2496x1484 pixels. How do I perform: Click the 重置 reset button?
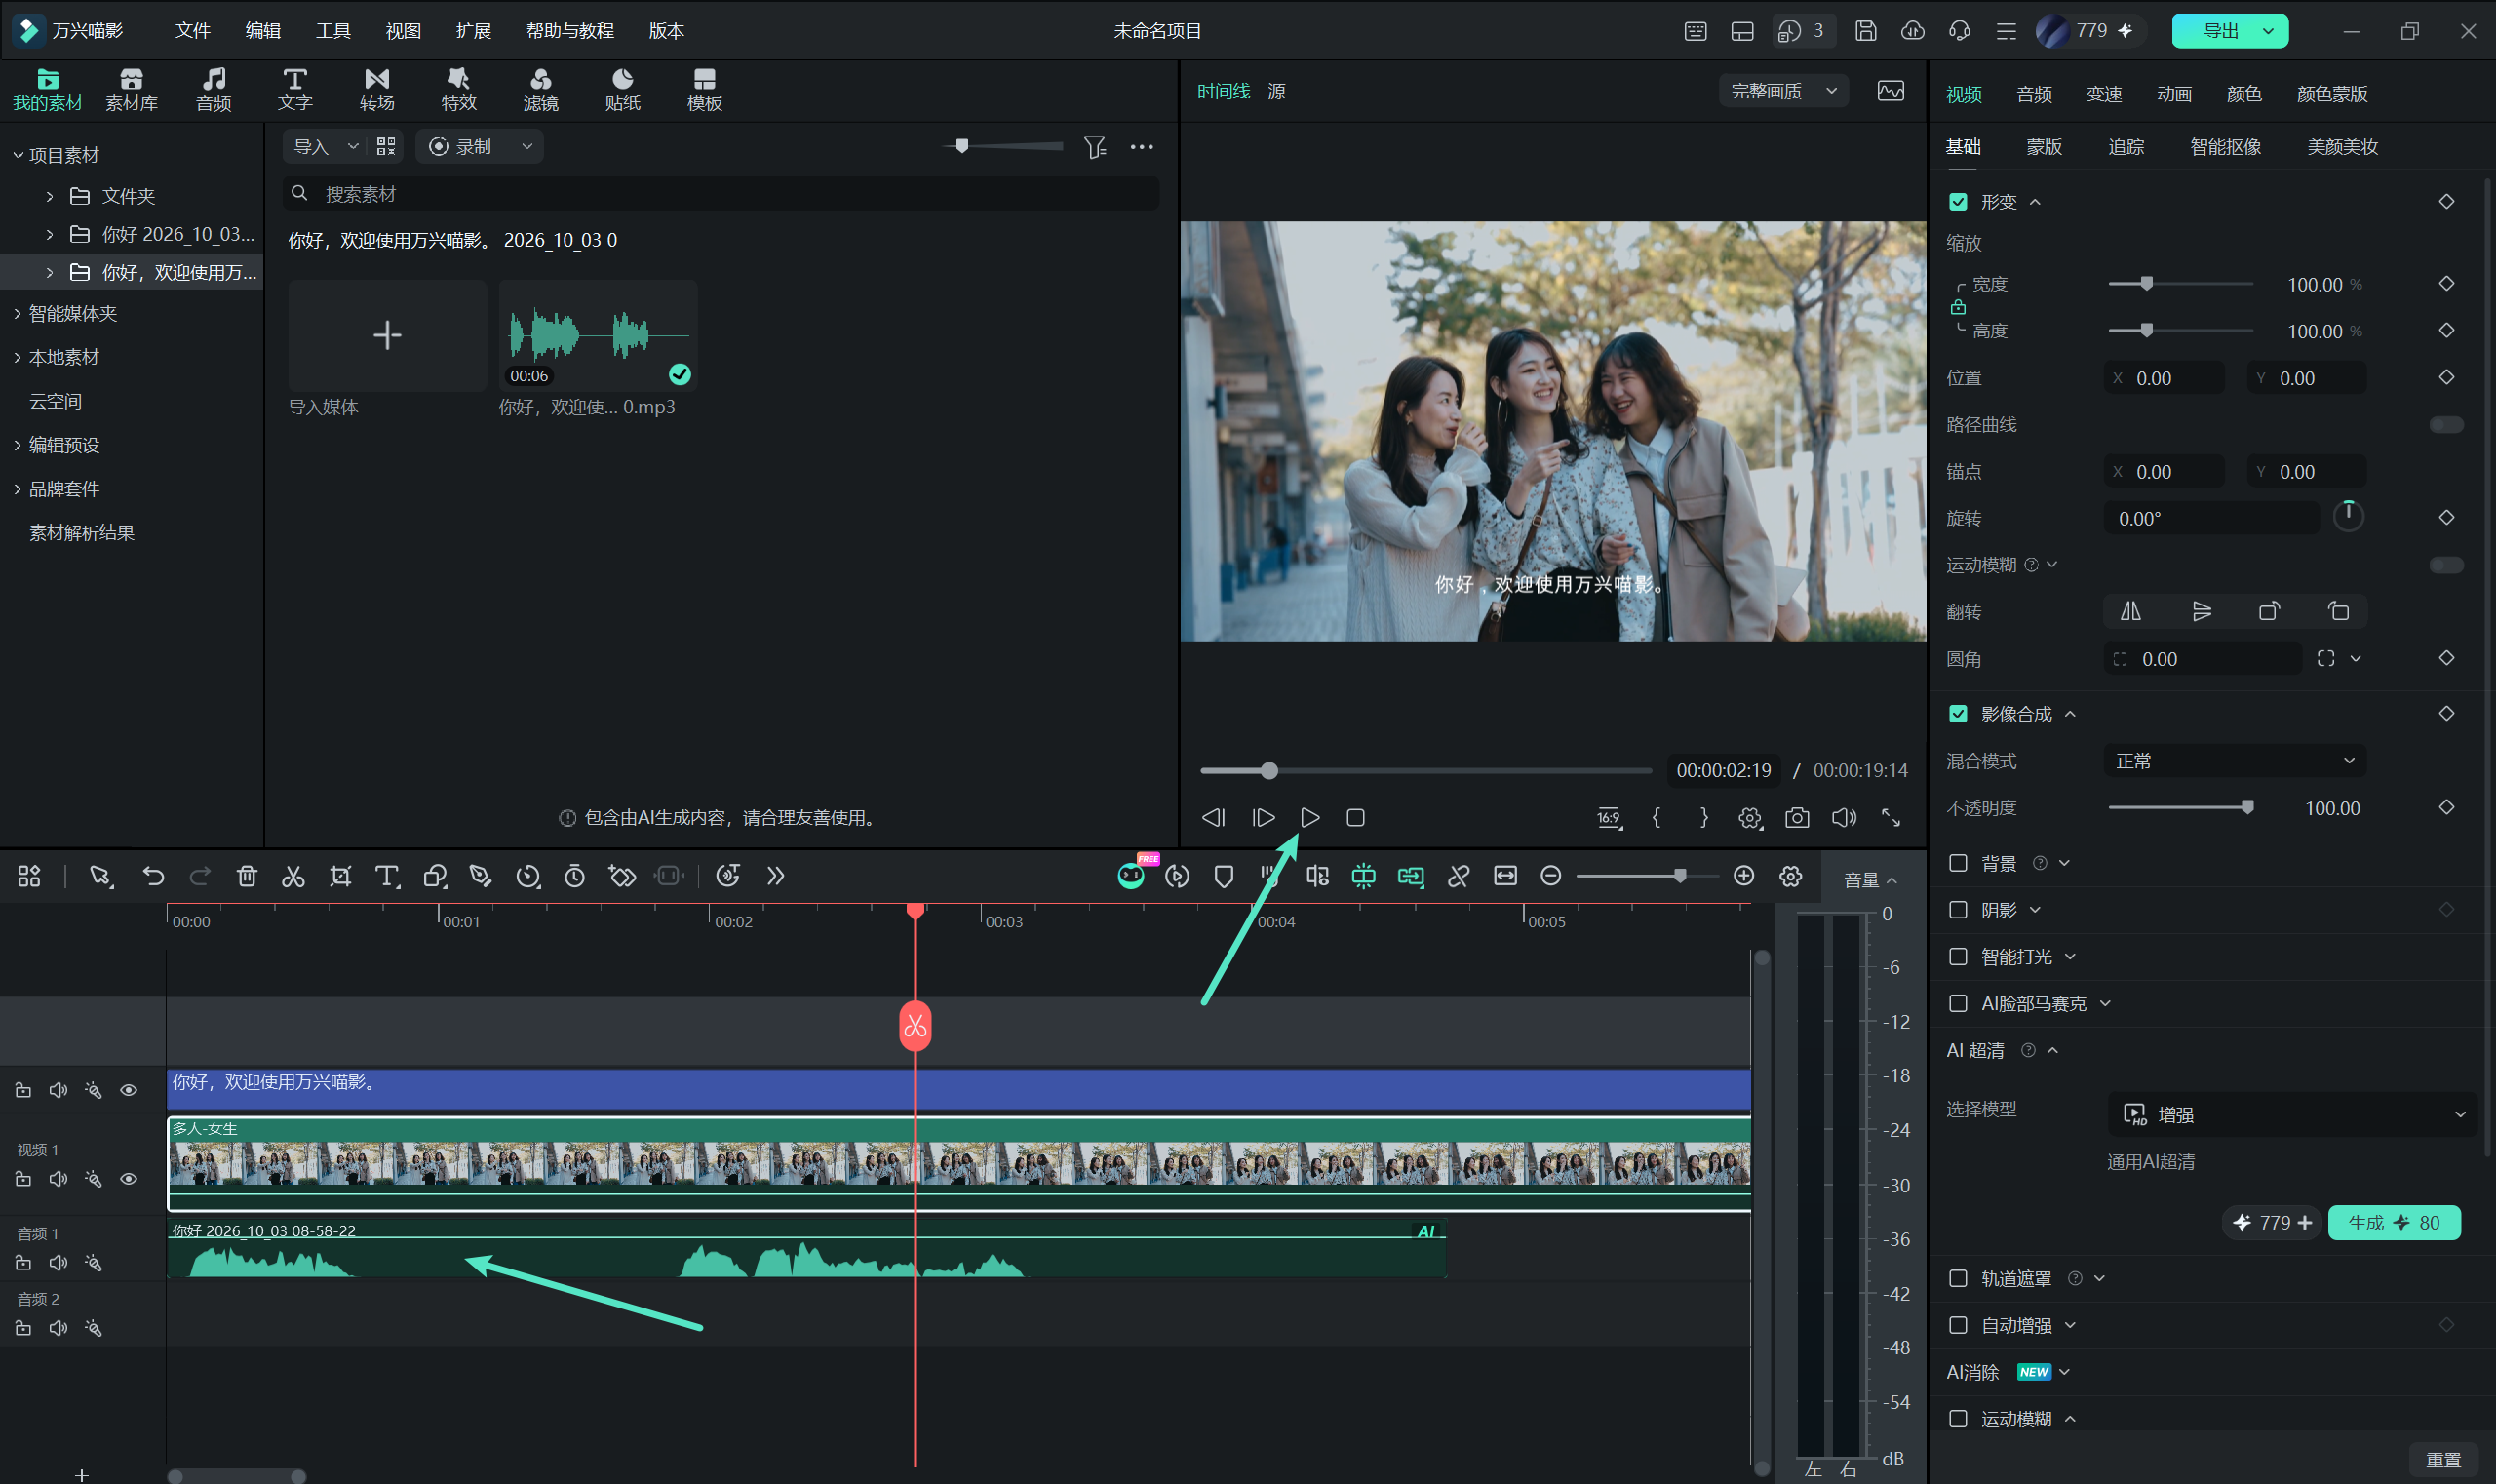click(2443, 1459)
